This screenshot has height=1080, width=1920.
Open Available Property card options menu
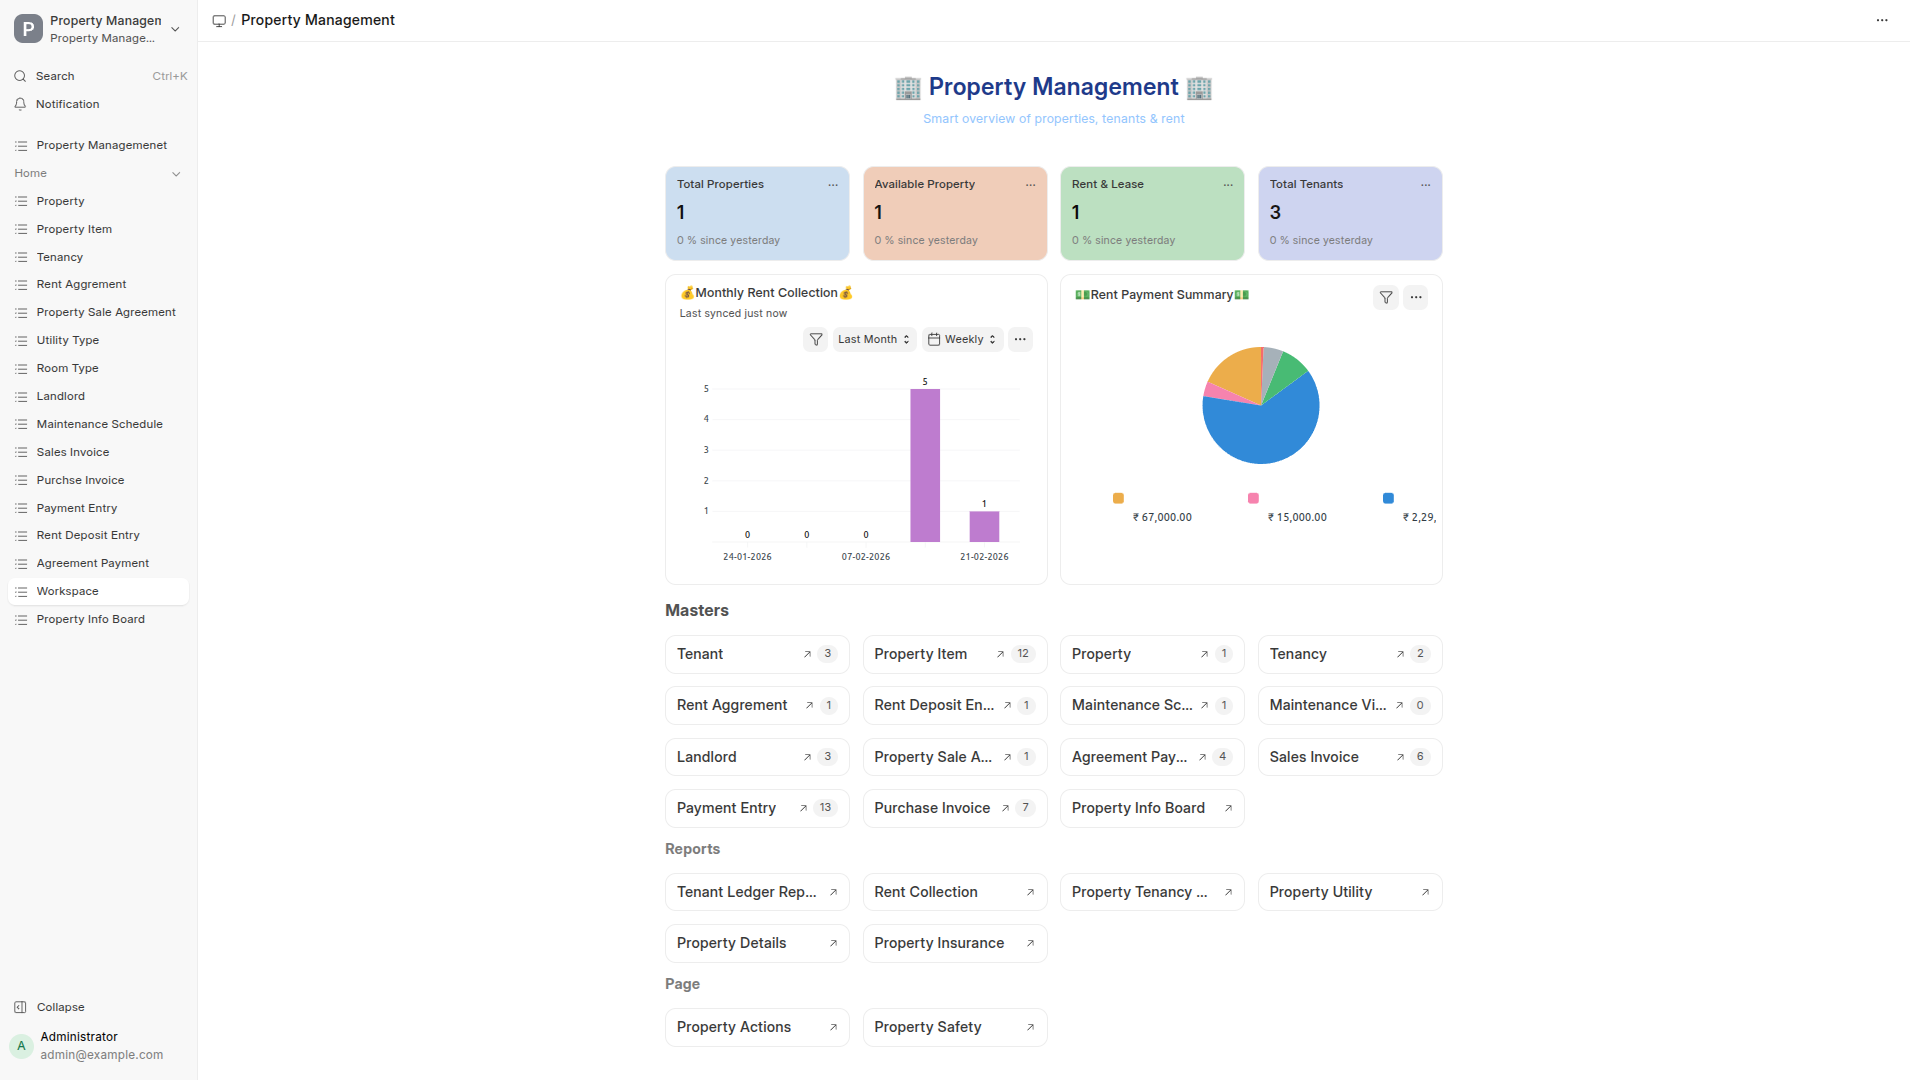tap(1030, 185)
